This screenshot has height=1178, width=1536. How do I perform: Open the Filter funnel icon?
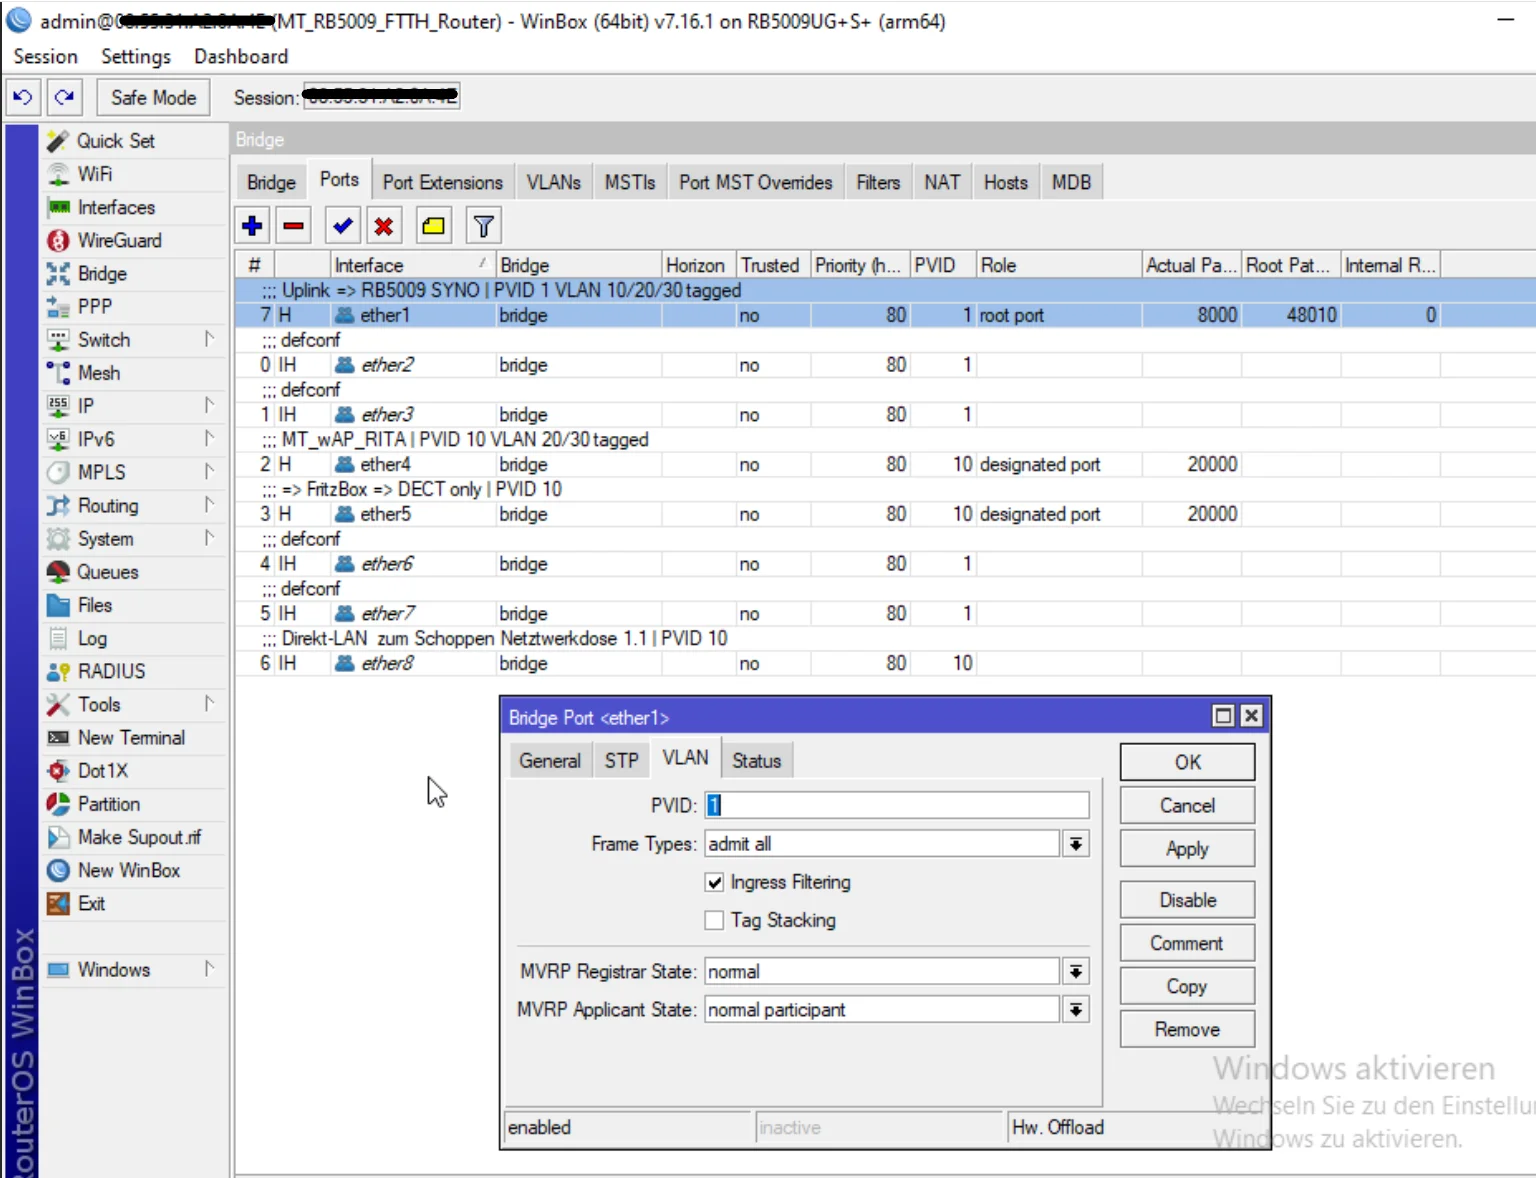(x=484, y=226)
